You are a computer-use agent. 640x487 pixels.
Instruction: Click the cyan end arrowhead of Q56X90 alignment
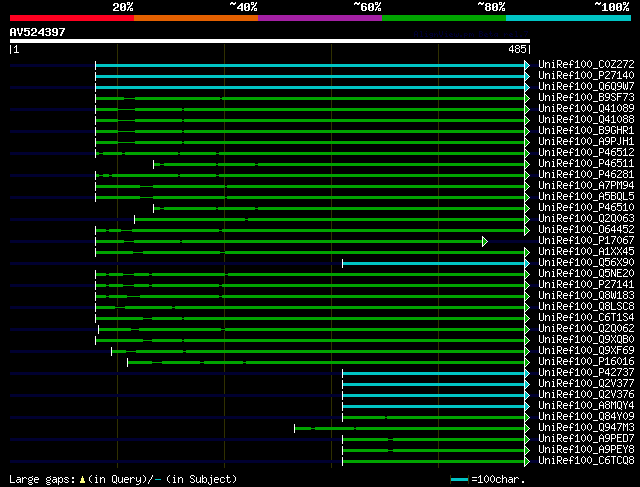pyautogui.click(x=527, y=264)
